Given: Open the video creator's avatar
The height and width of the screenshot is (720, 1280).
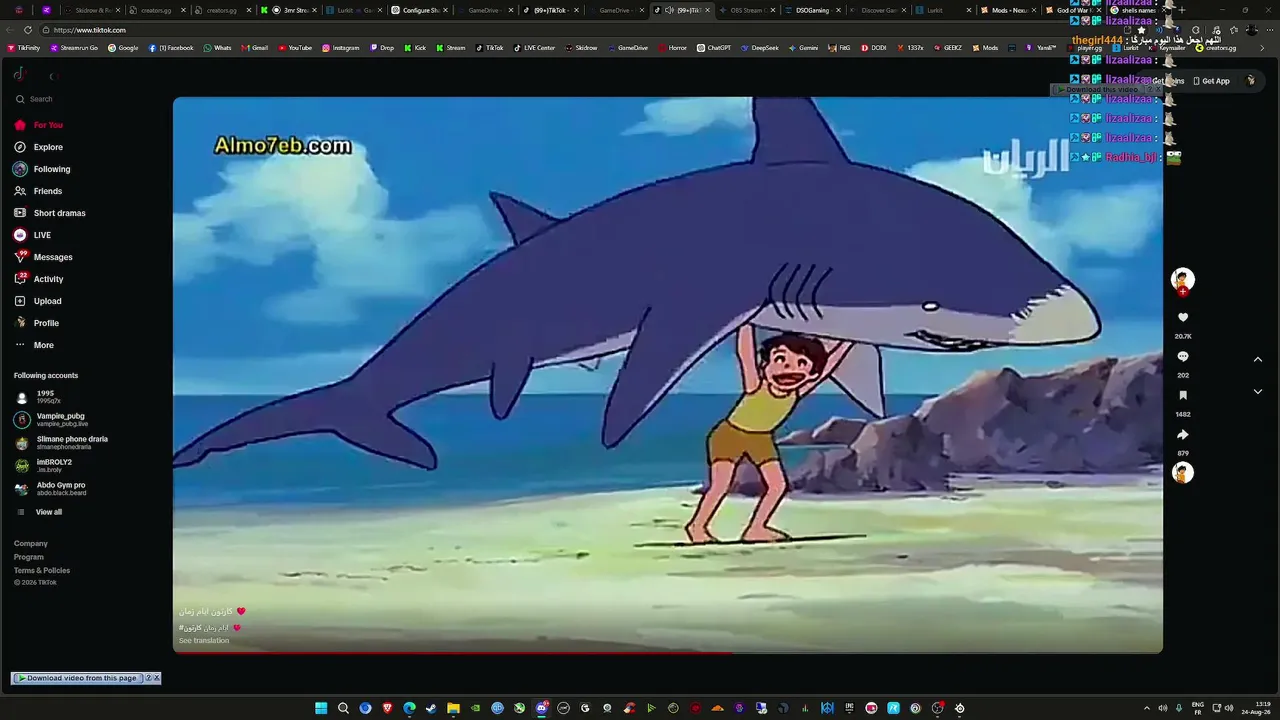Looking at the screenshot, I should point(1183,279).
